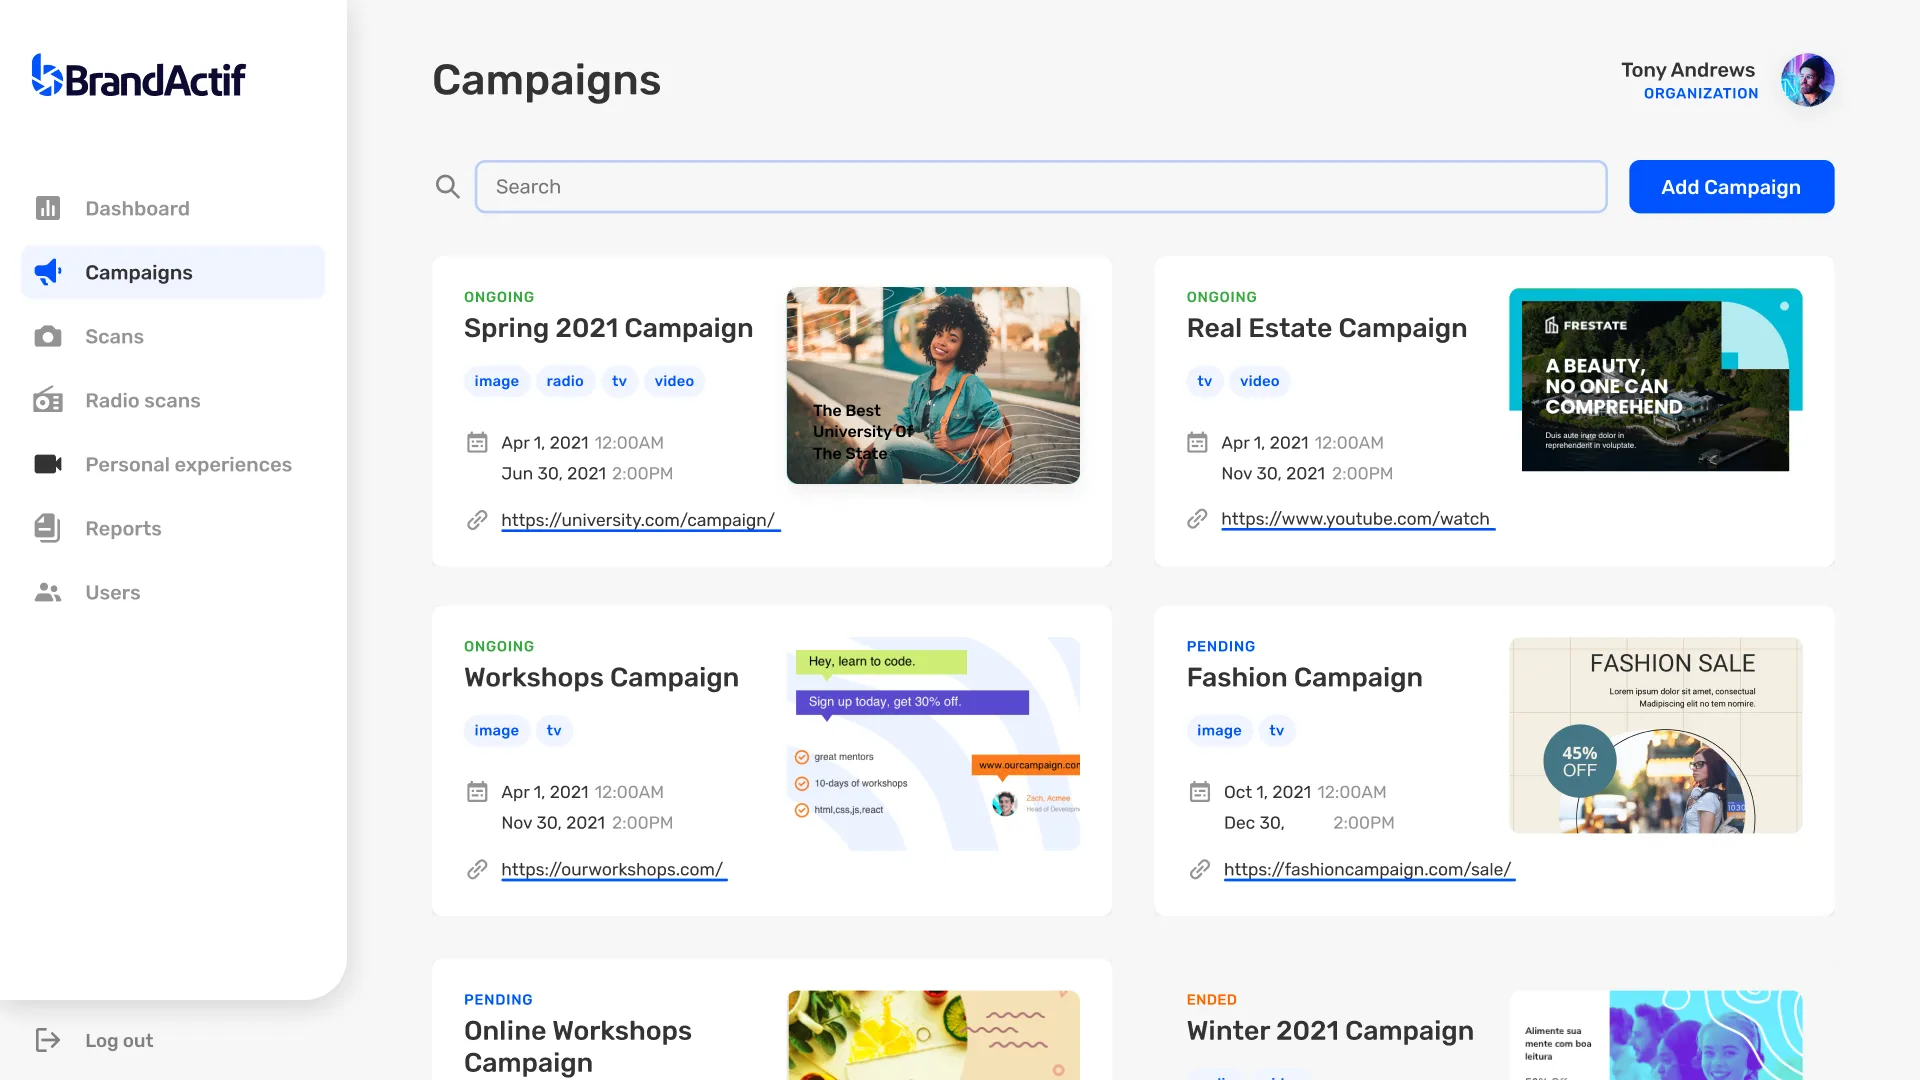The image size is (1920, 1080).
Task: Open Fashion Campaign title
Action: click(x=1304, y=677)
